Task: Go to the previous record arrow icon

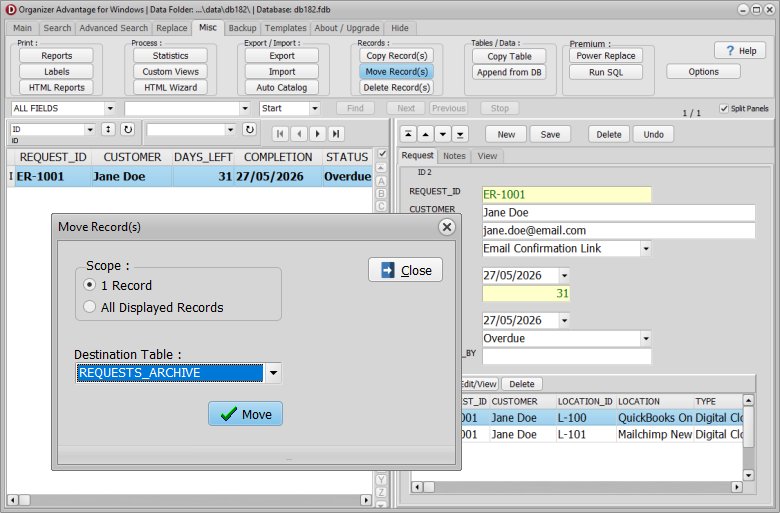Action: 299,134
